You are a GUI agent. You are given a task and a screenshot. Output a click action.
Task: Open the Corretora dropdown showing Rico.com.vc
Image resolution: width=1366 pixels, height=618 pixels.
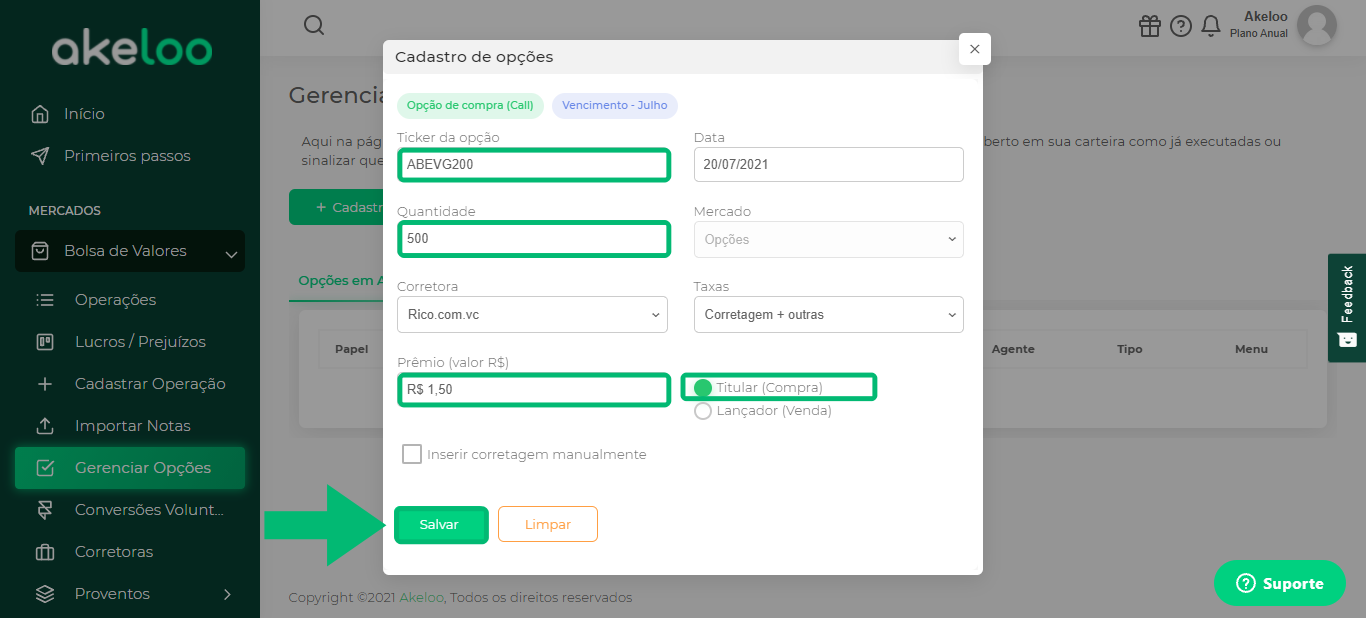pos(532,314)
